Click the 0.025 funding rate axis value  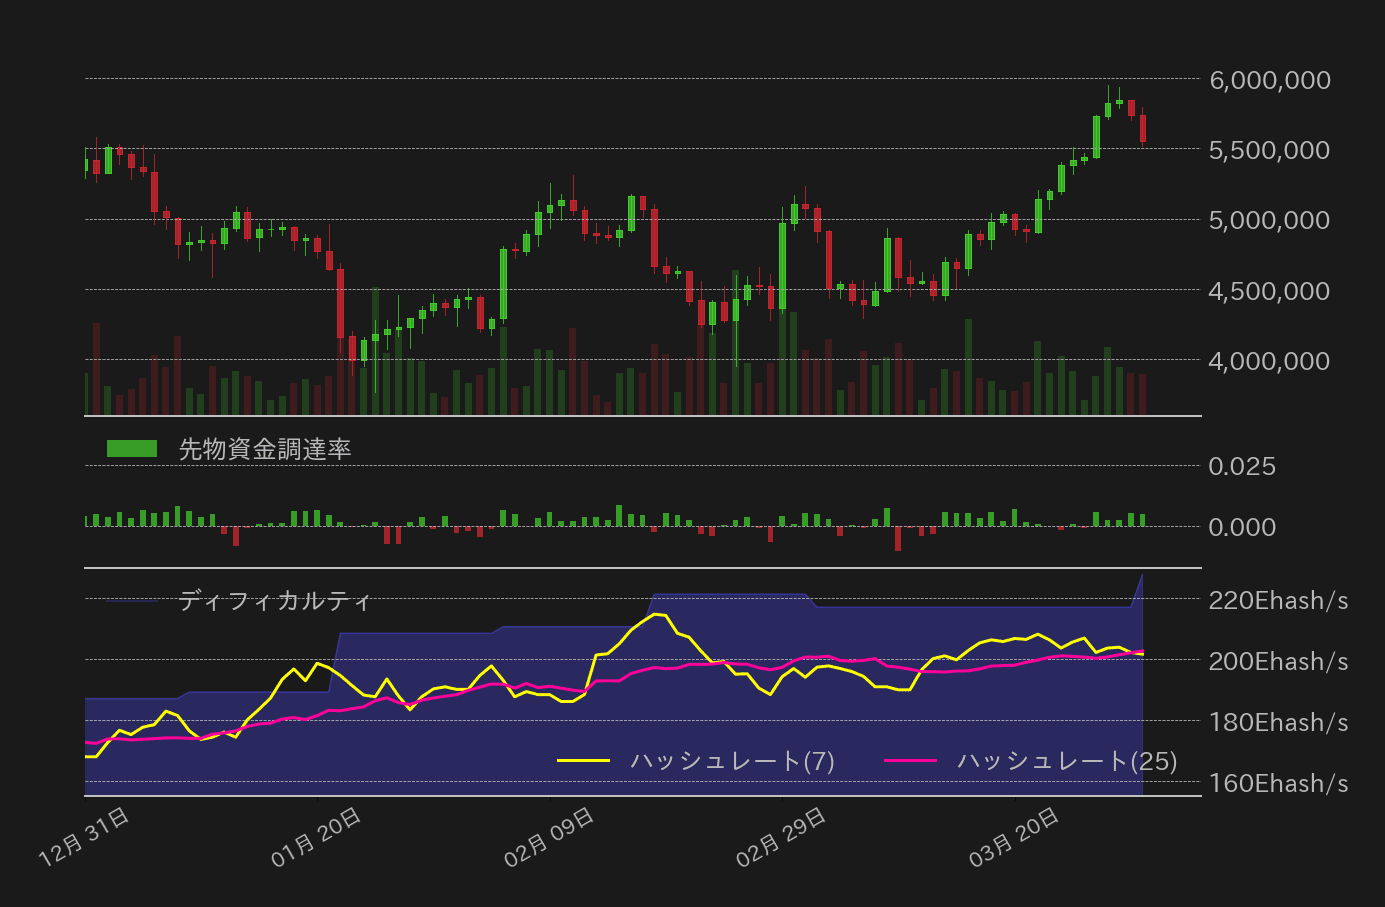point(1242,466)
